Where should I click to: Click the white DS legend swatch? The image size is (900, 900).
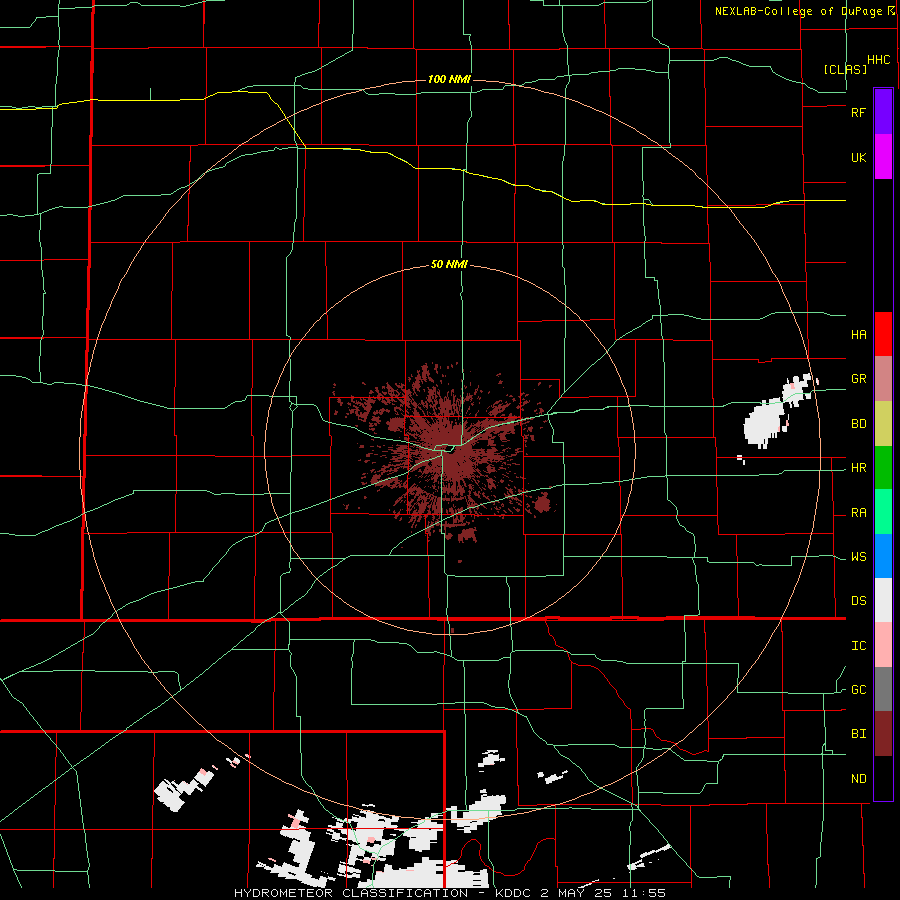pyautogui.click(x=883, y=600)
